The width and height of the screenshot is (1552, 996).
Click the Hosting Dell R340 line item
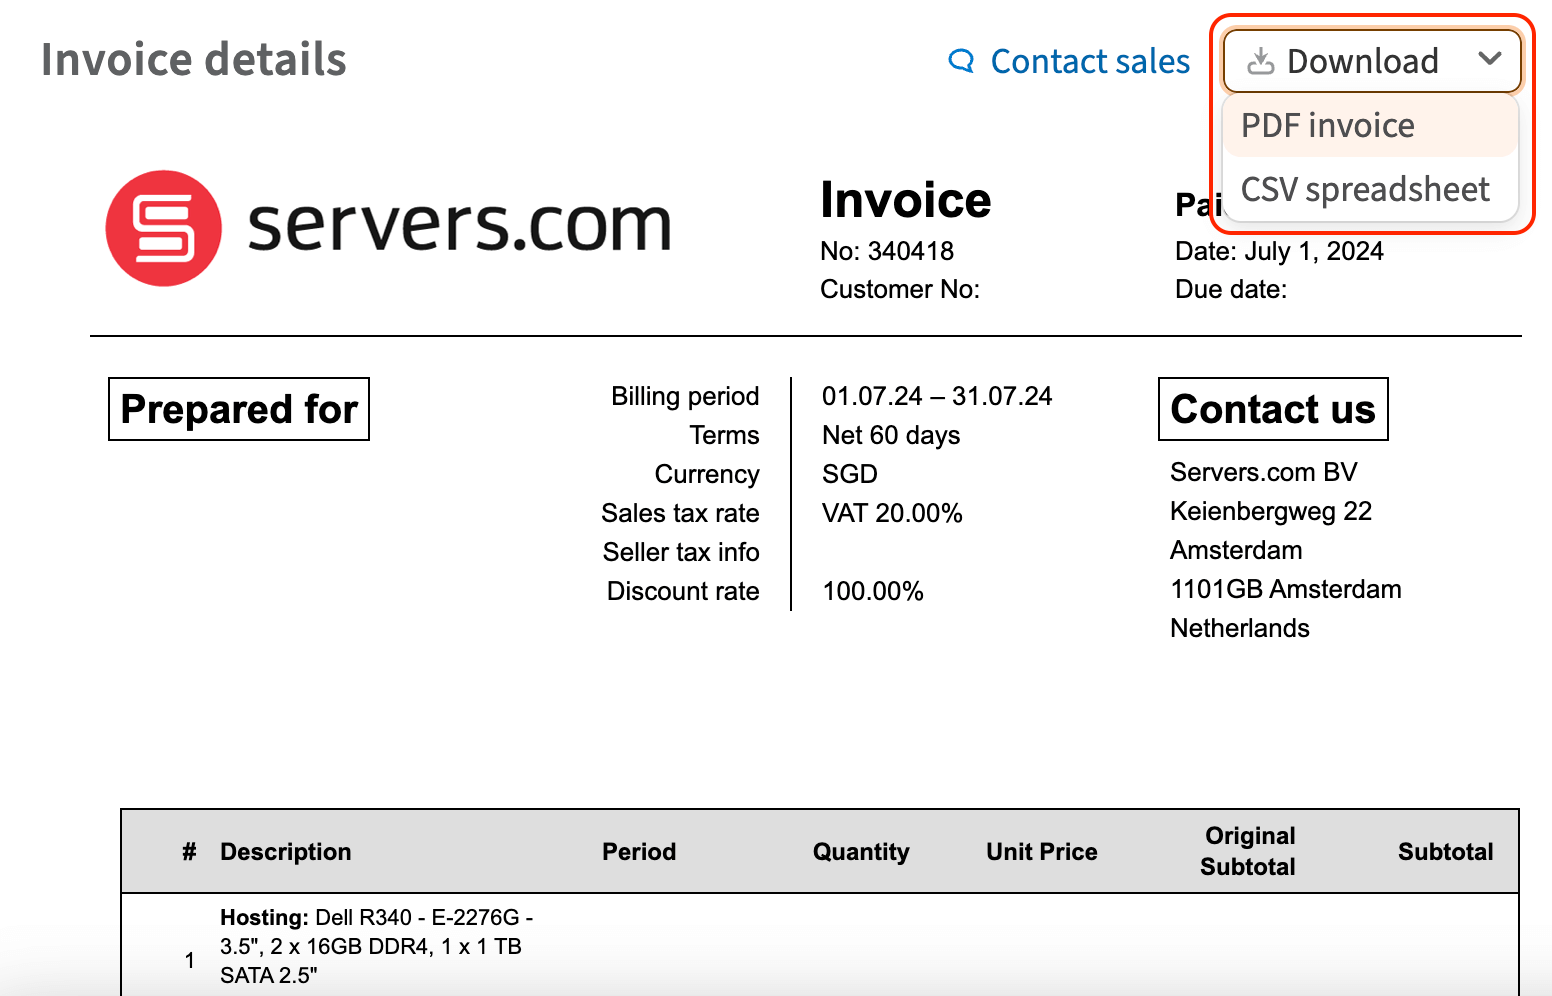(376, 946)
